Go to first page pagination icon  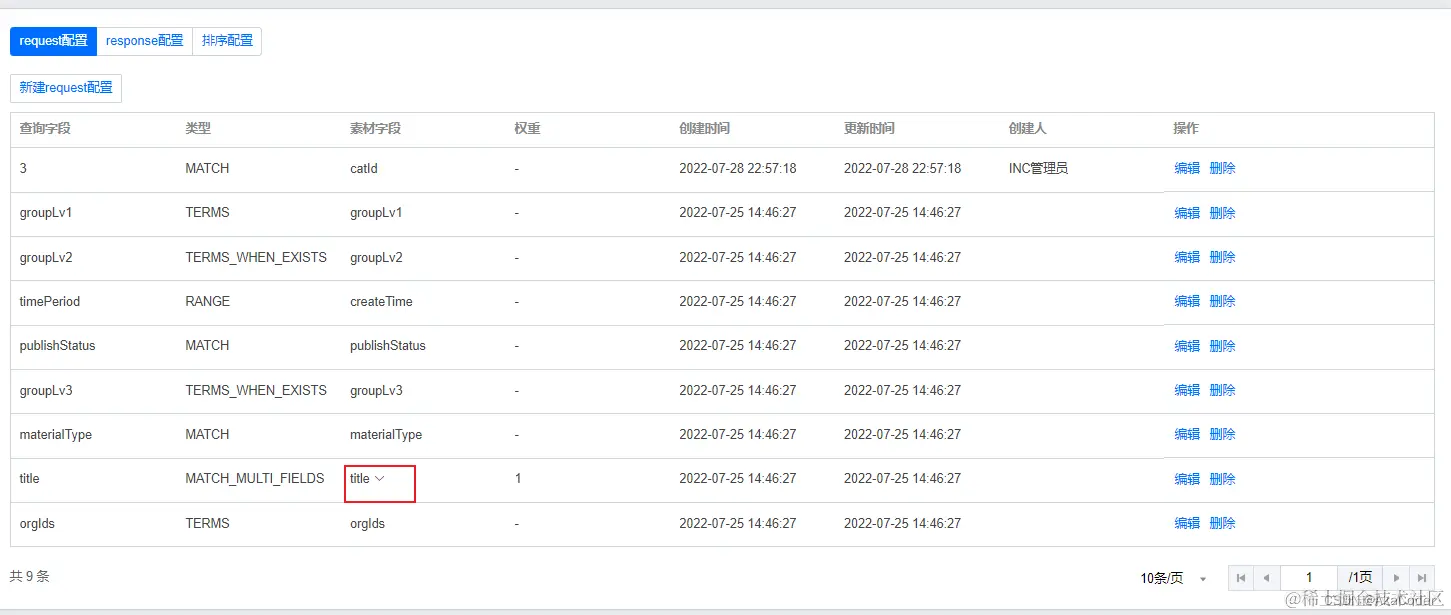tap(1241, 578)
